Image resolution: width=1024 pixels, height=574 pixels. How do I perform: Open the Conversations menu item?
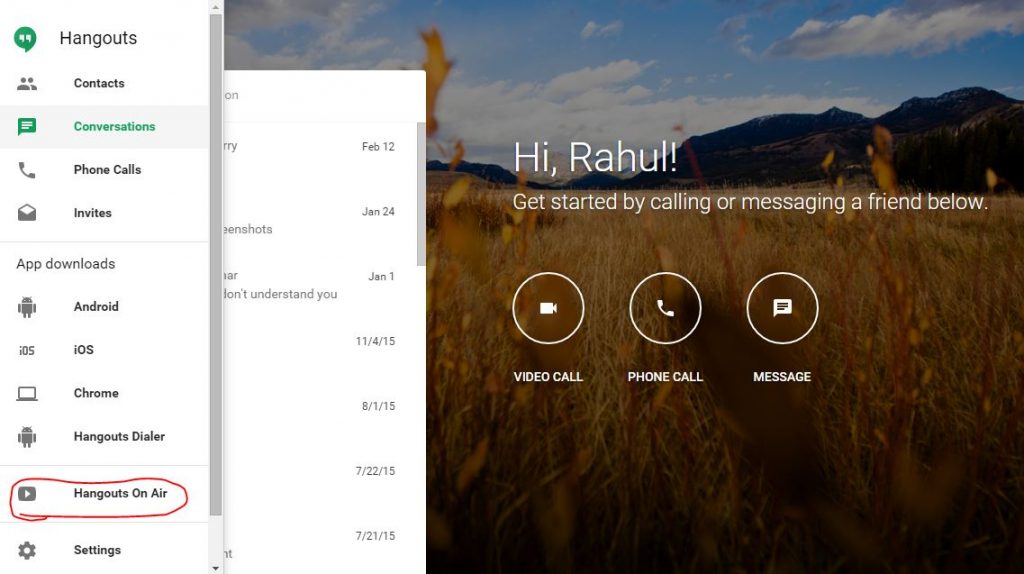pyautogui.click(x=104, y=127)
